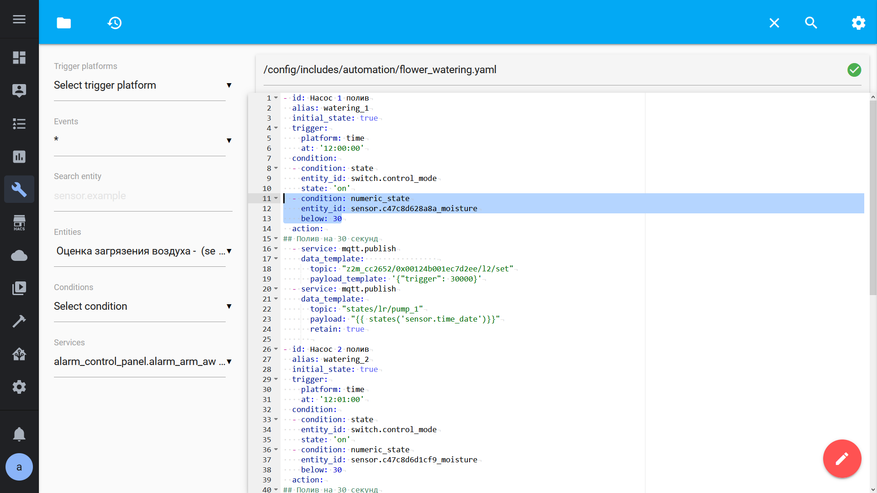Open the History chart sidebar item
The image size is (877, 493).
click(19, 157)
